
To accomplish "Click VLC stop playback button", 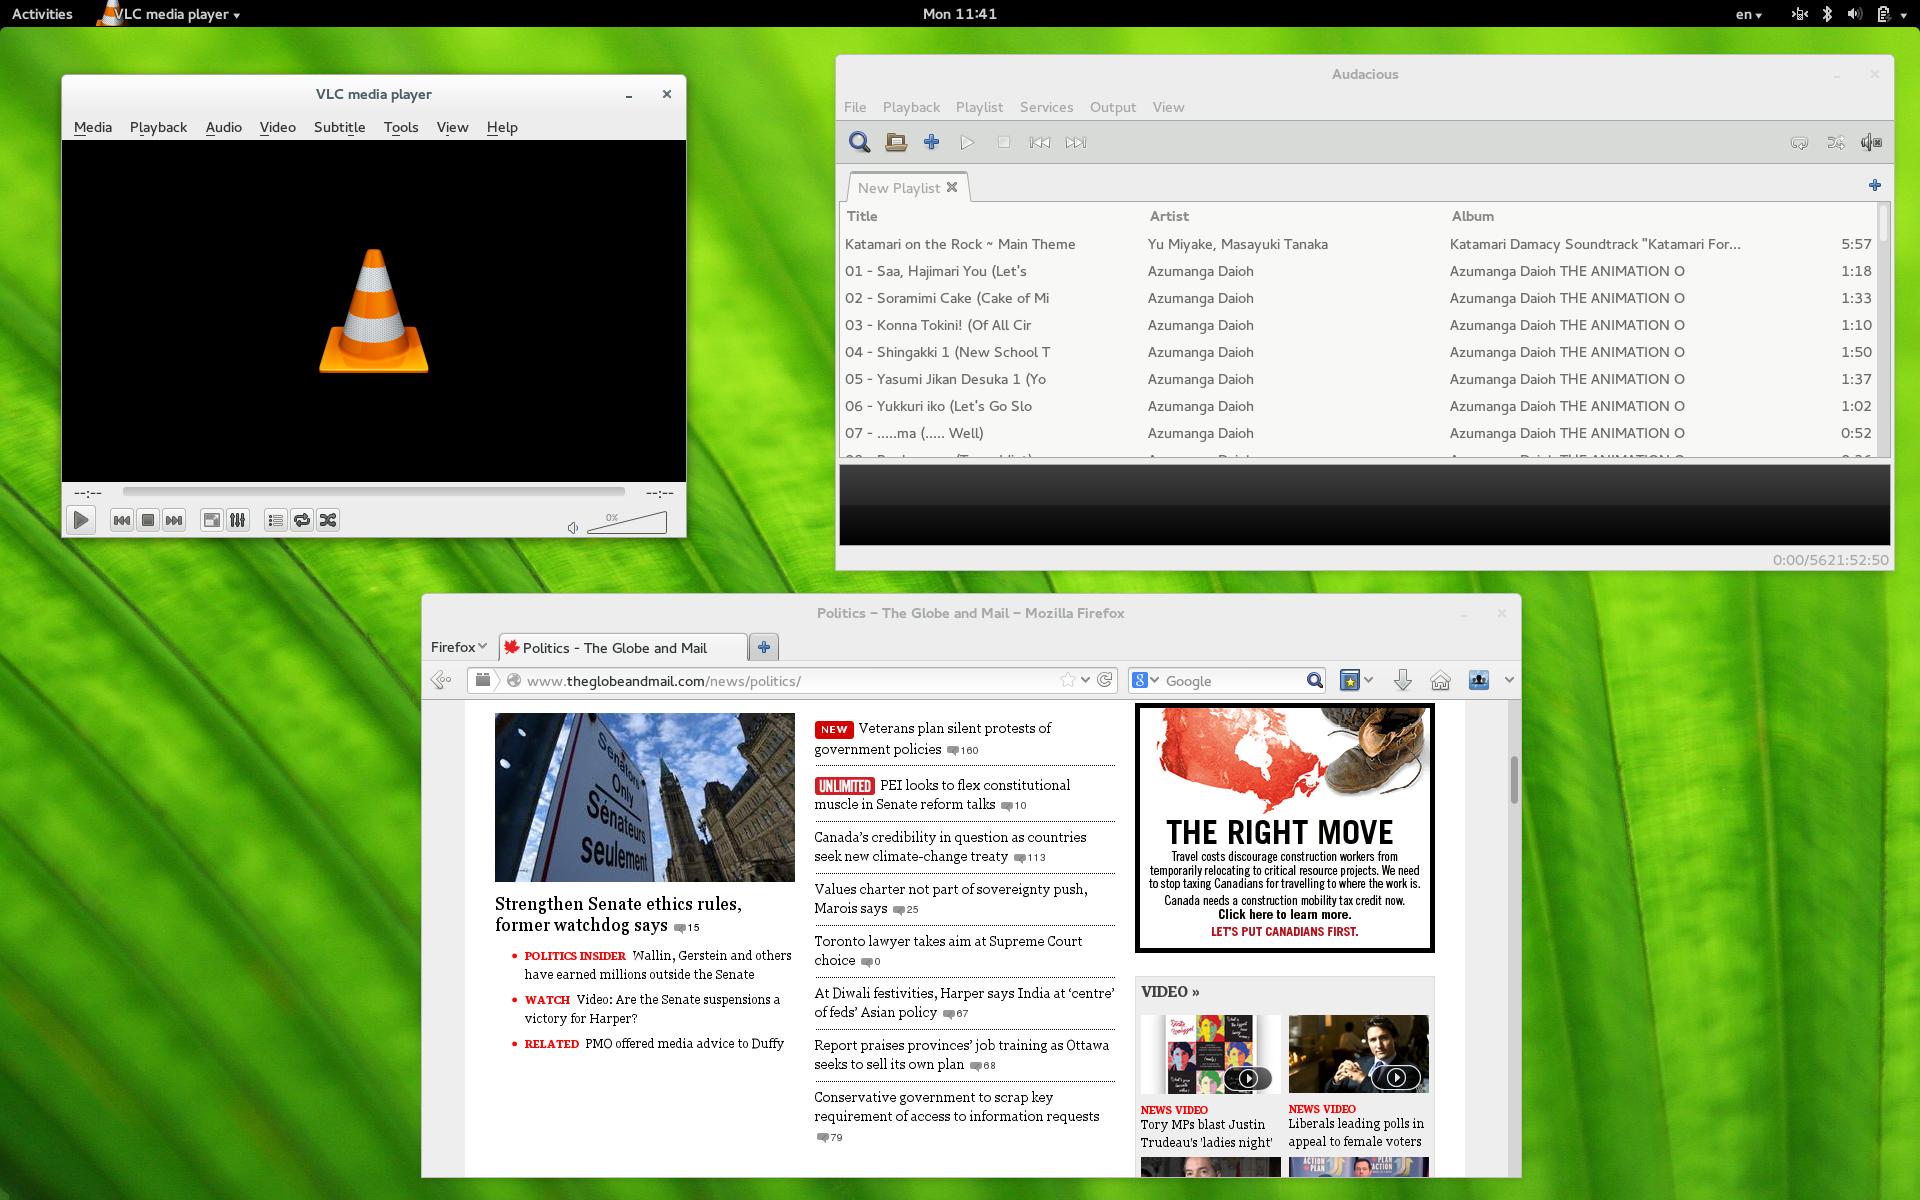I will point(148,520).
